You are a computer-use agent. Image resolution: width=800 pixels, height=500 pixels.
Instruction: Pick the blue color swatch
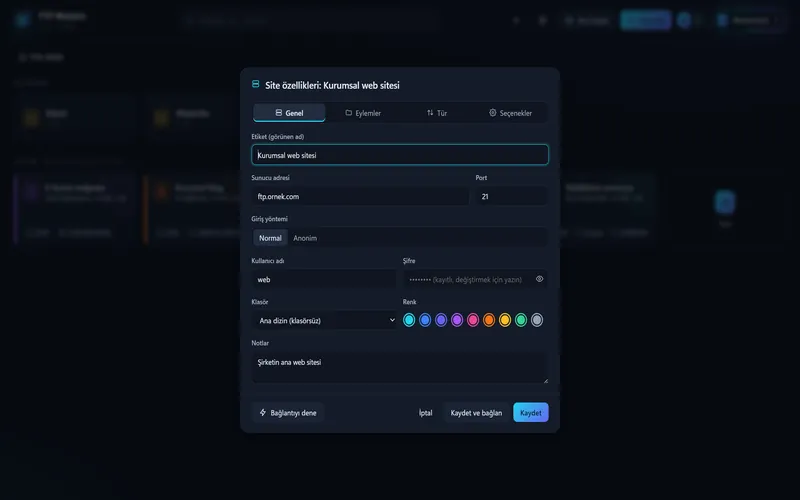point(424,320)
